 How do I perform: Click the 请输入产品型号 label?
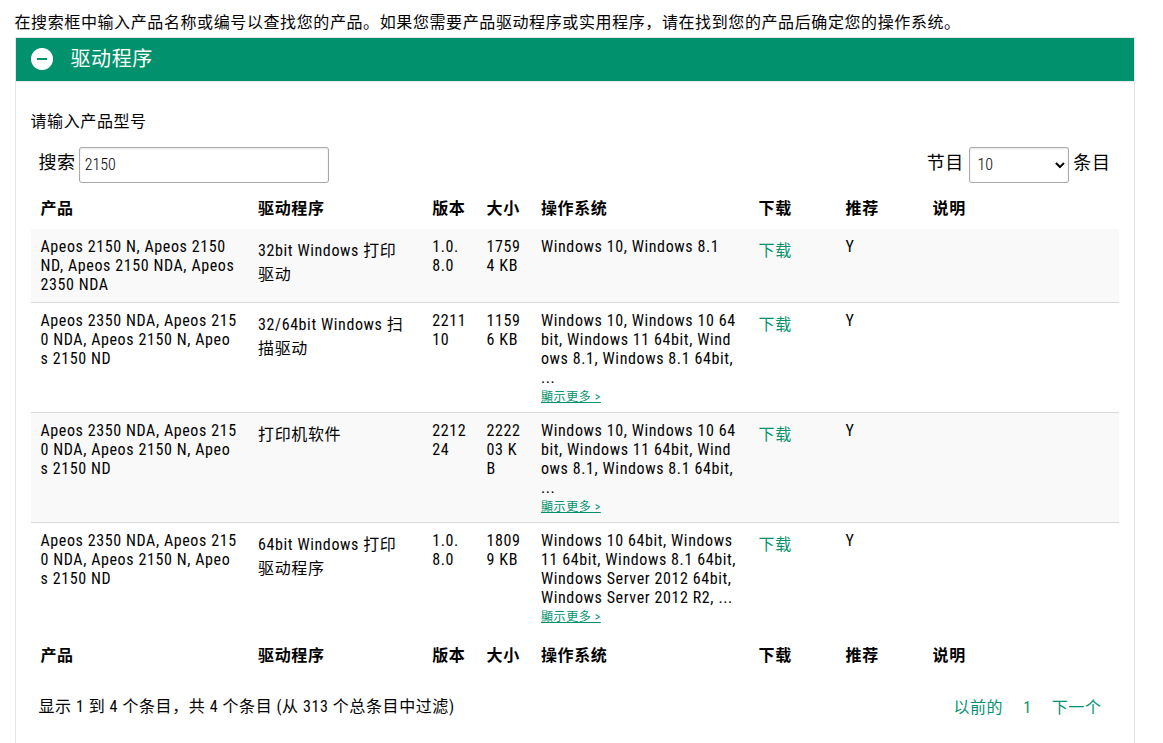(x=88, y=122)
